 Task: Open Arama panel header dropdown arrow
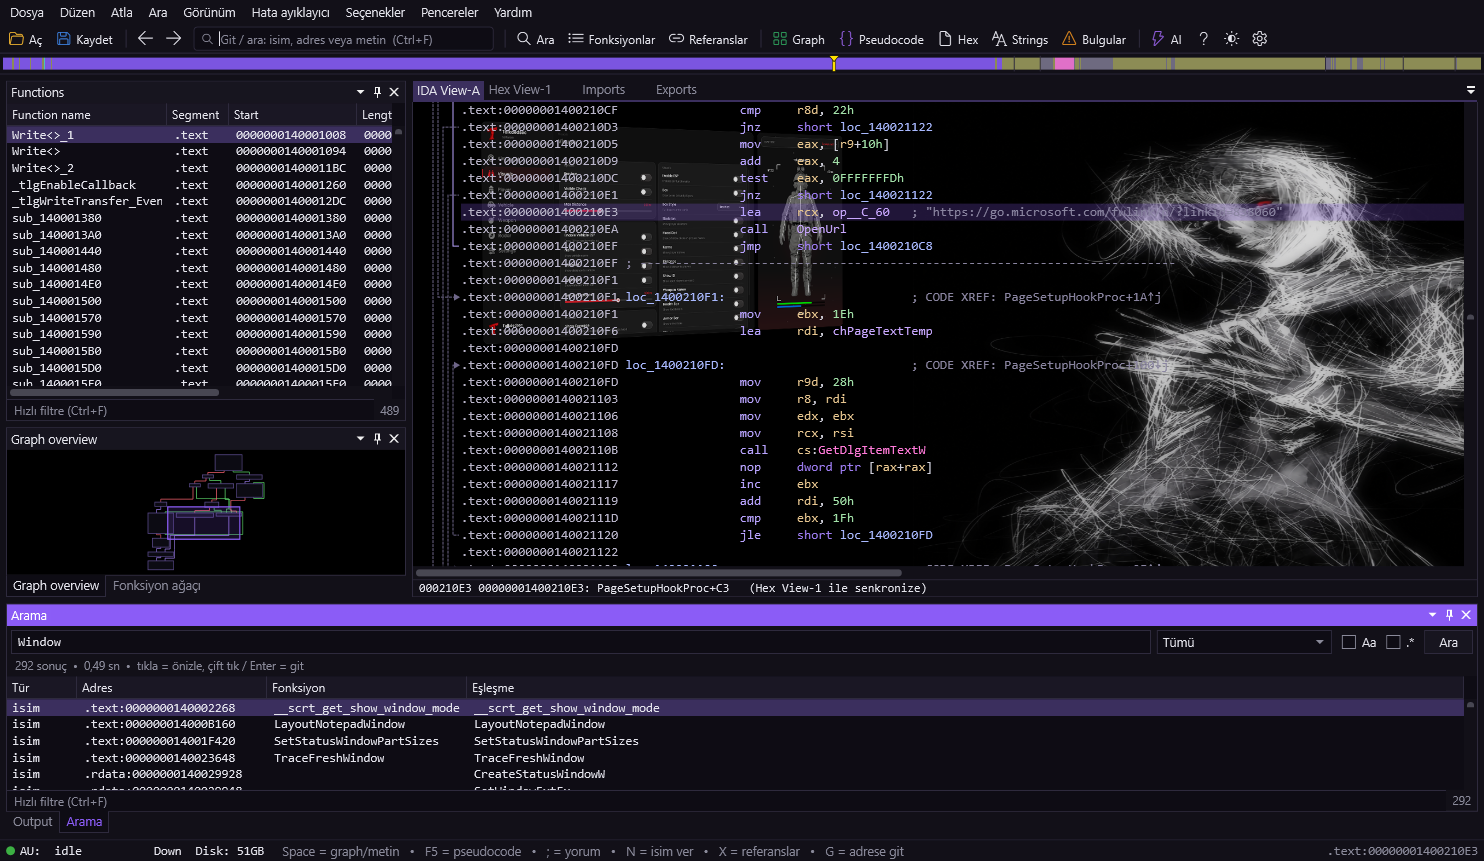point(1432,615)
